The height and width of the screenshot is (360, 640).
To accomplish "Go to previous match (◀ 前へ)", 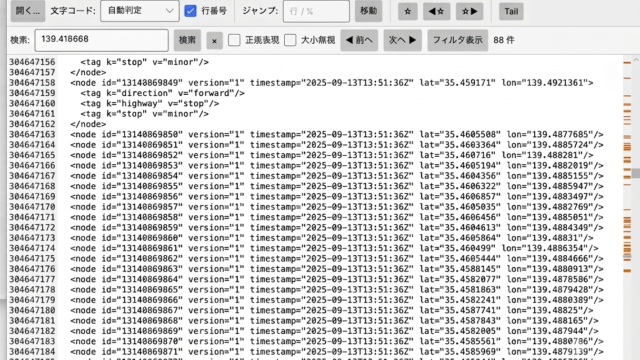I will [359, 40].
